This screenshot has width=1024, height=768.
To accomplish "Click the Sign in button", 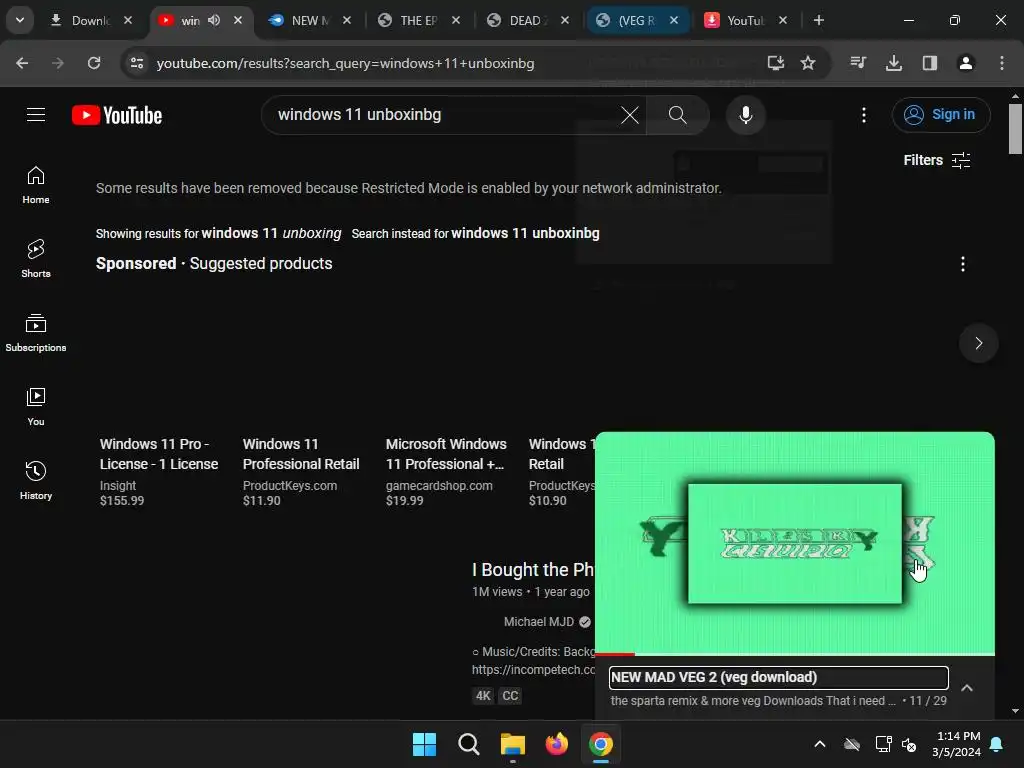I will click(x=940, y=115).
